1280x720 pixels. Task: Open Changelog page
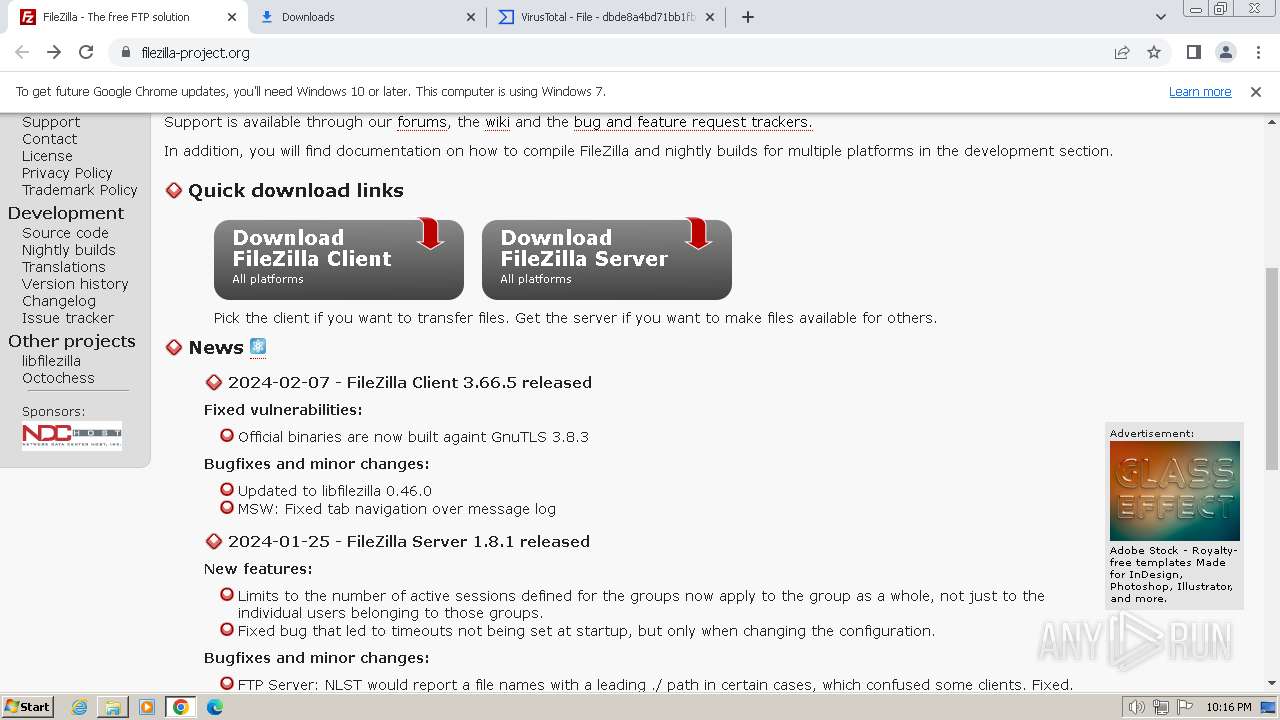point(59,301)
